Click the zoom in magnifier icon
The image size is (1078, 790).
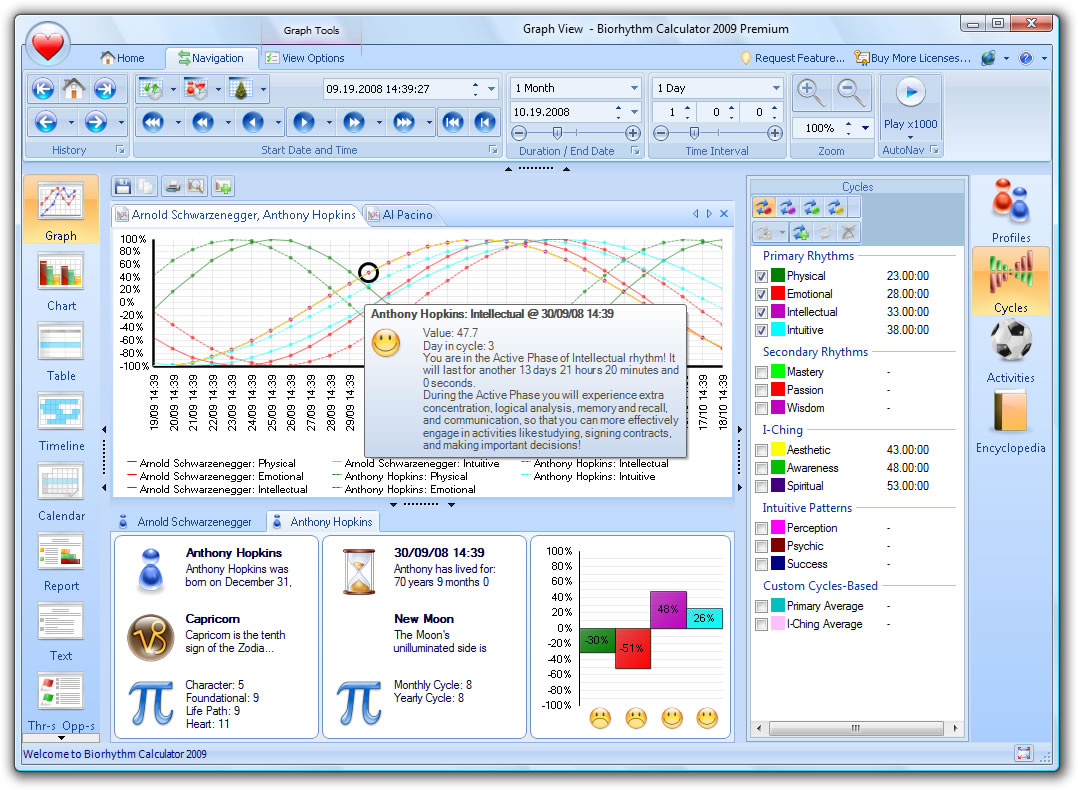pyautogui.click(x=810, y=93)
